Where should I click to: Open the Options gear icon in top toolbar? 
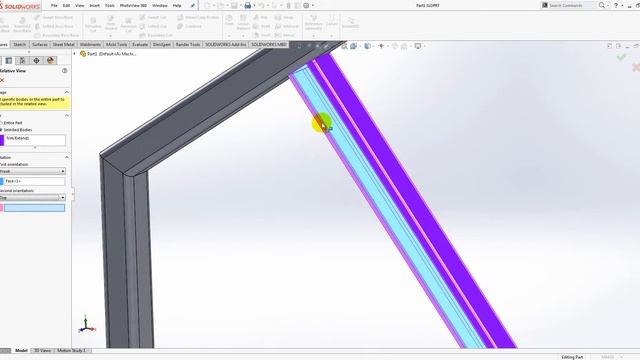pyautogui.click(x=306, y=6)
